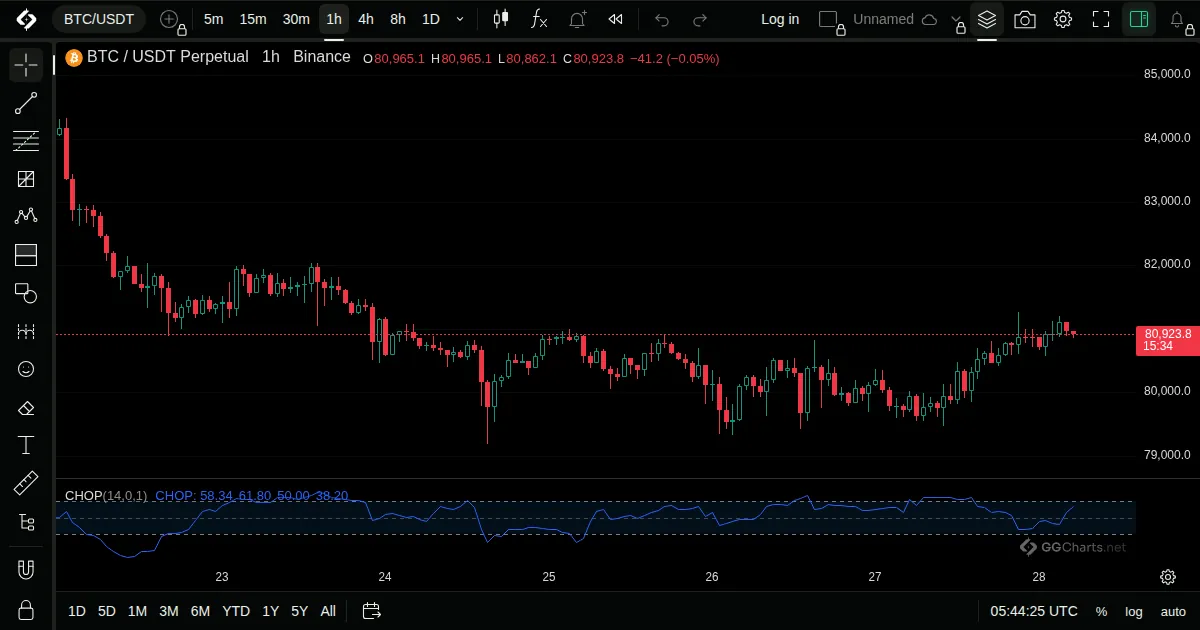The height and width of the screenshot is (630, 1200).
Task: Set range to 1D
Action: click(76, 611)
